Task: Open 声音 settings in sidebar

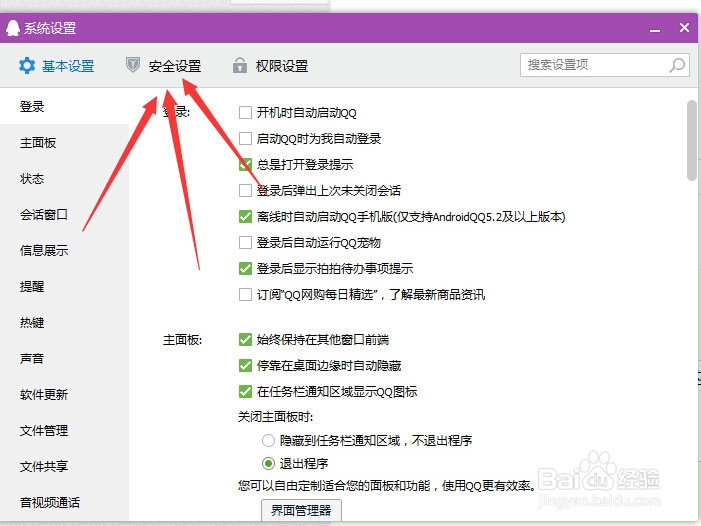Action: (x=64, y=358)
